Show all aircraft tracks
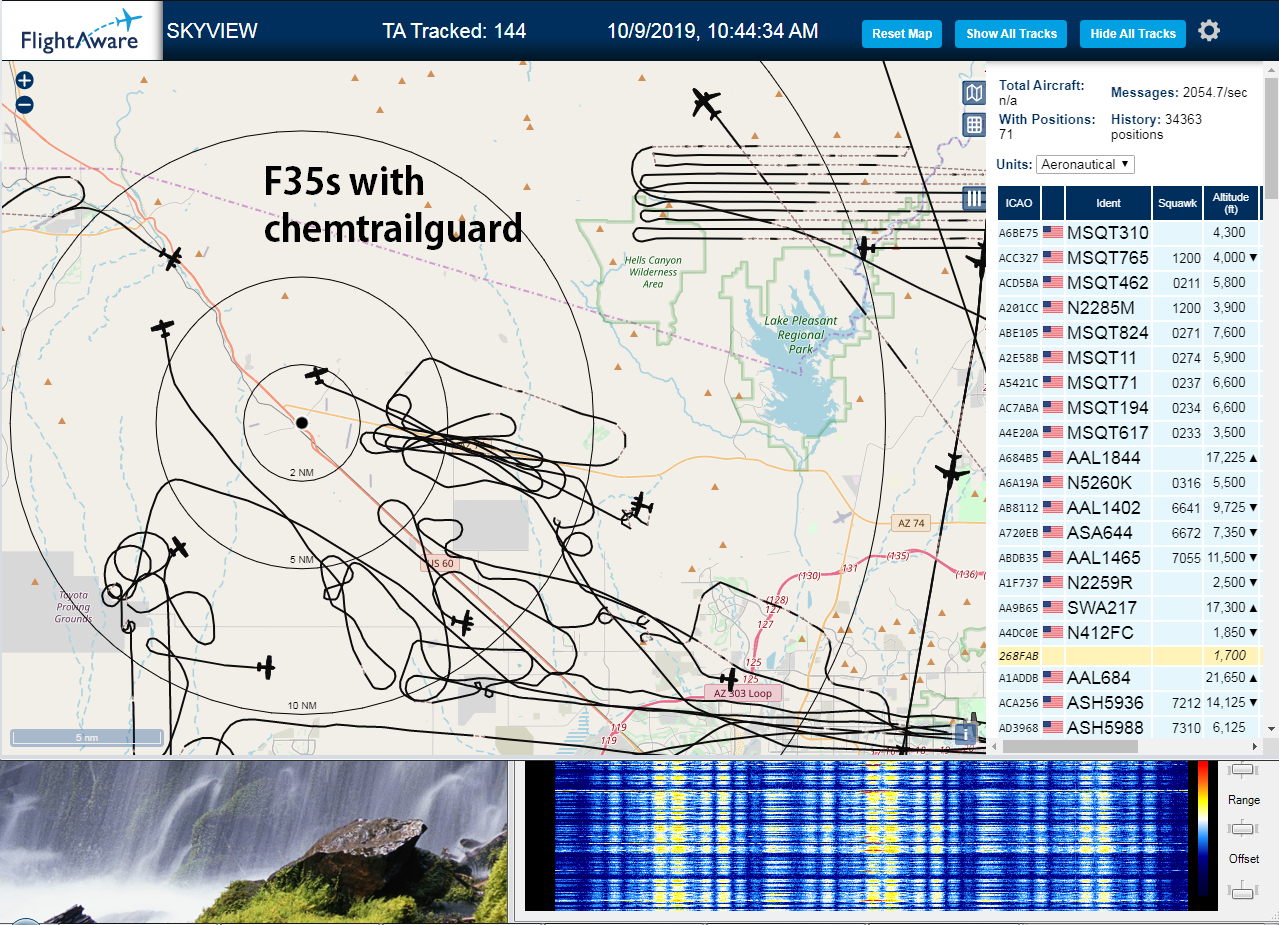This screenshot has width=1279, height=925. point(1011,34)
